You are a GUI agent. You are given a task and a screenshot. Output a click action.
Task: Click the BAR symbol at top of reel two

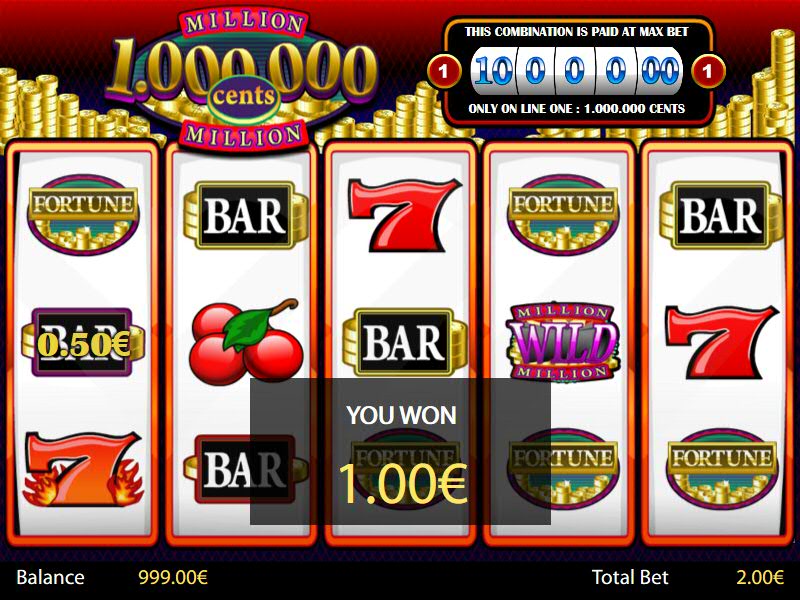245,215
